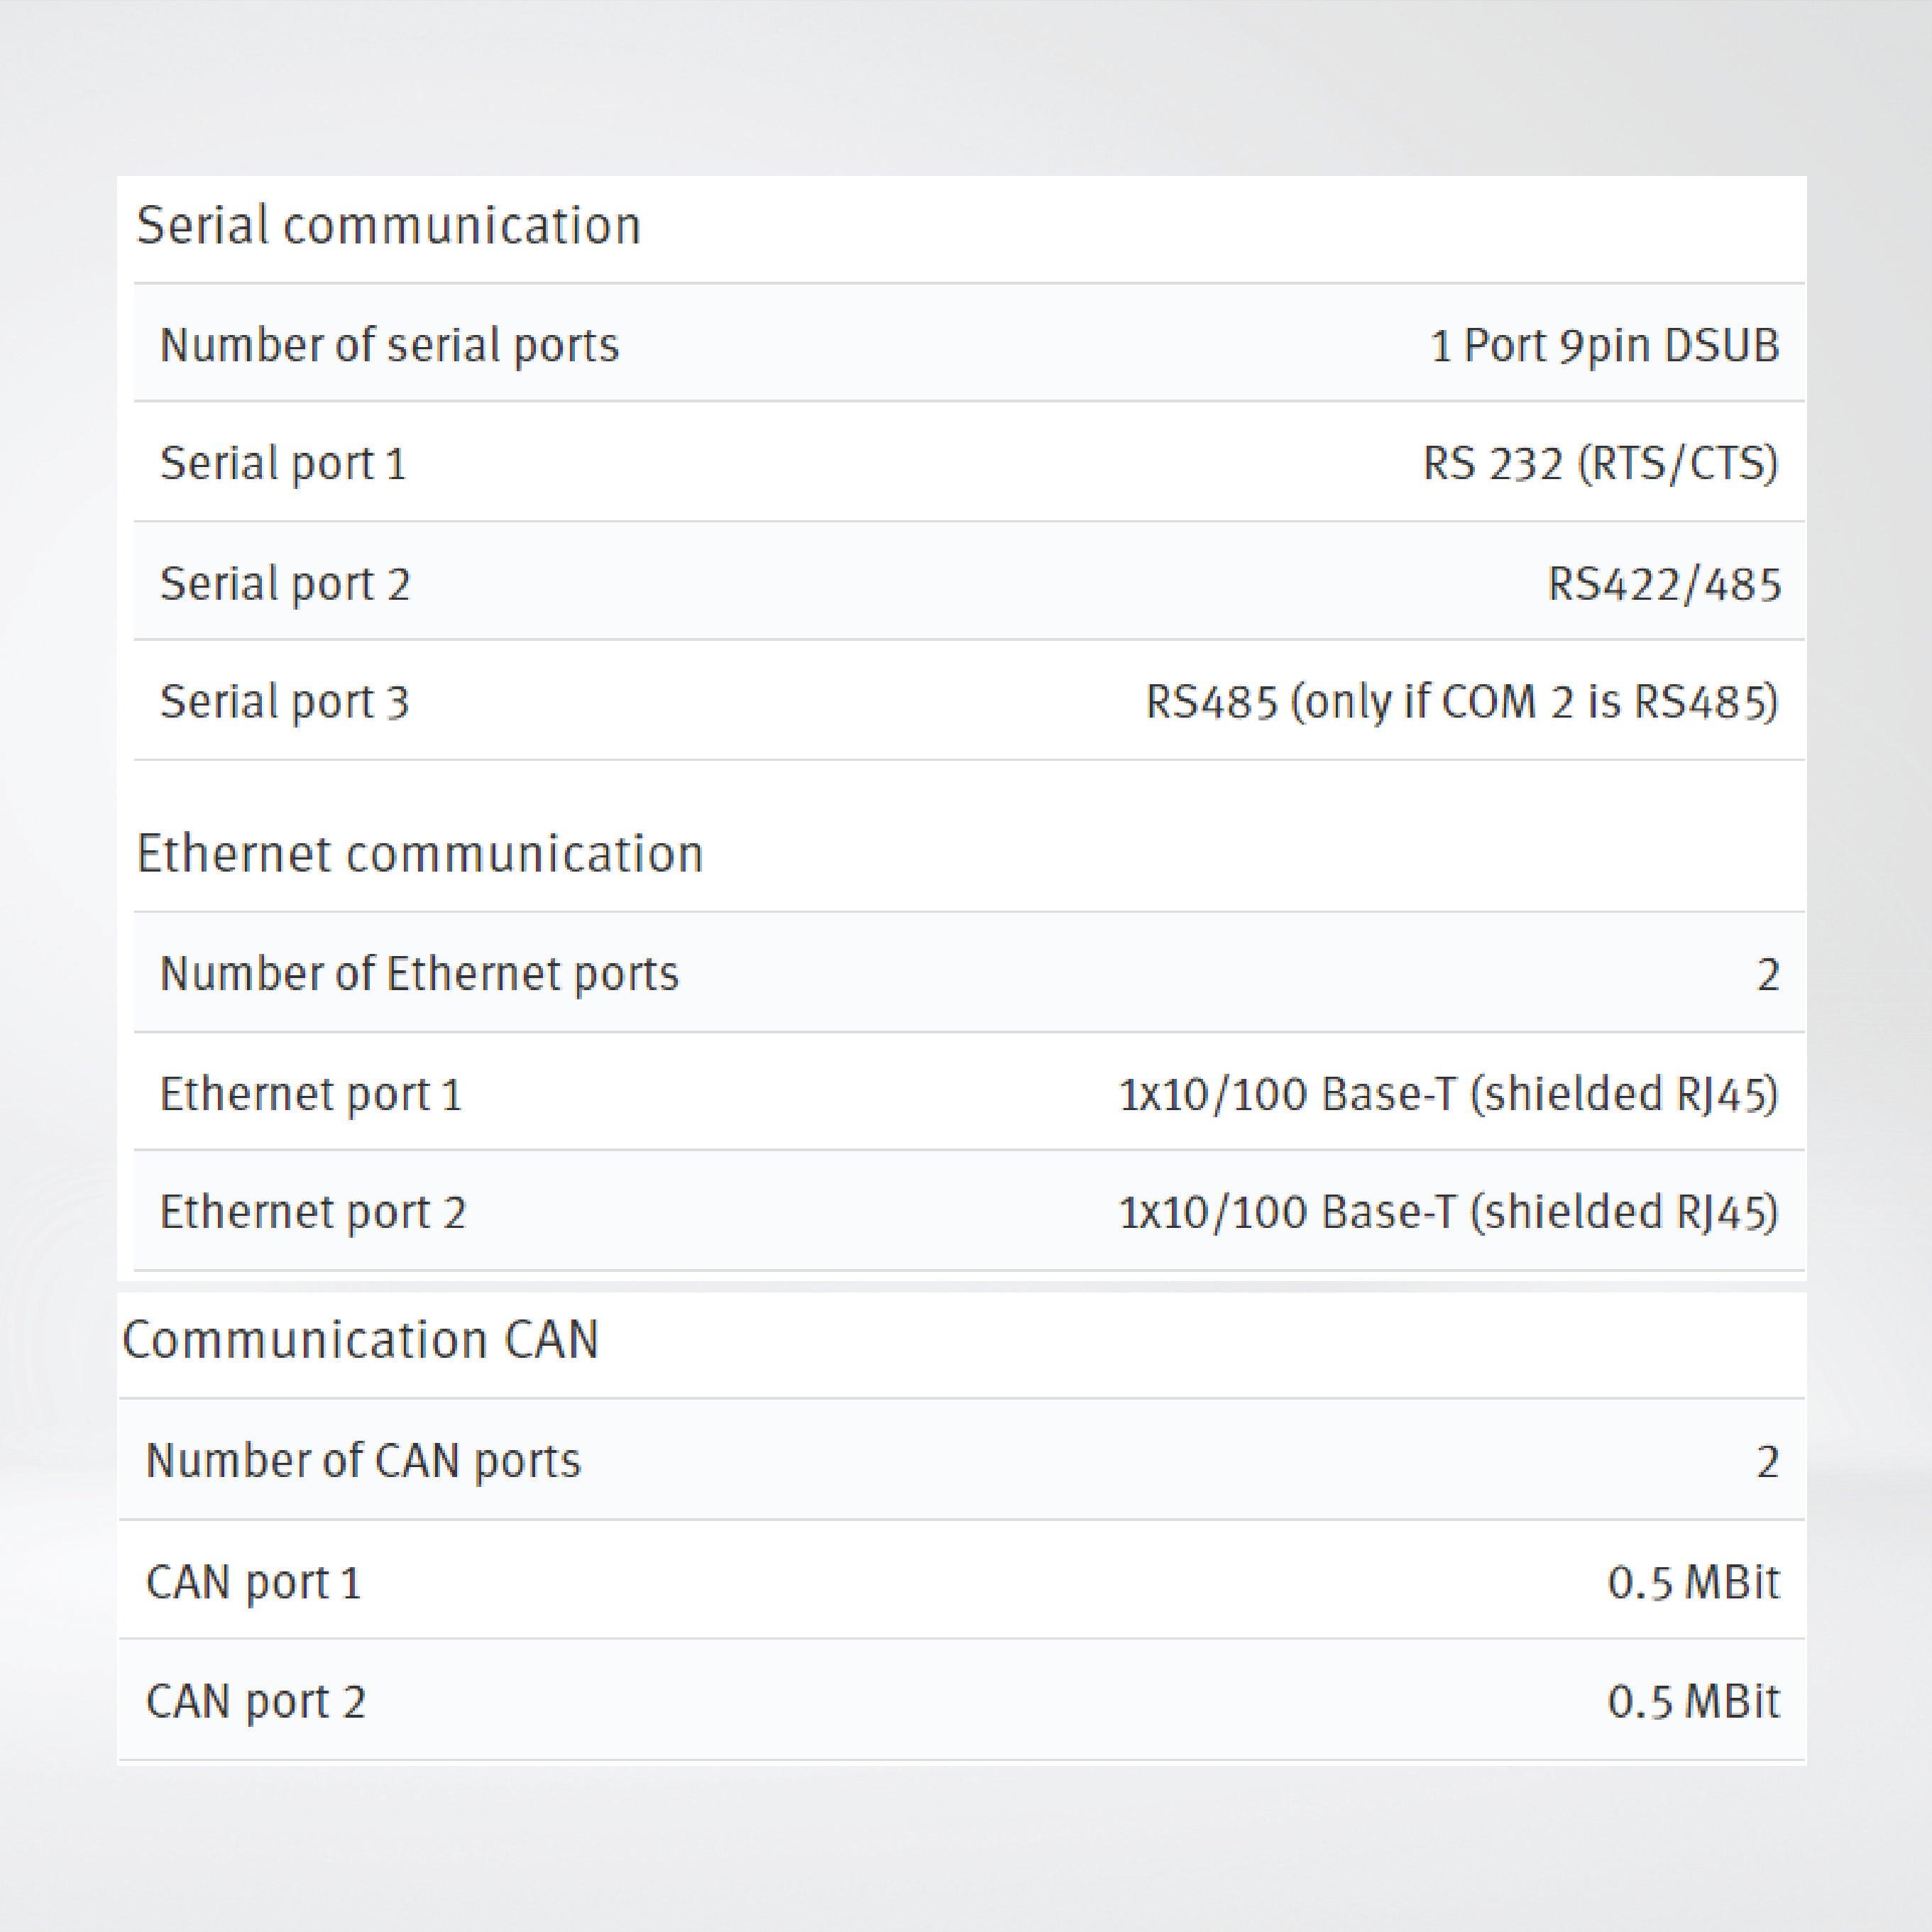Click the CAN port 2 row label
The width and height of the screenshot is (1932, 1932).
click(x=256, y=1701)
